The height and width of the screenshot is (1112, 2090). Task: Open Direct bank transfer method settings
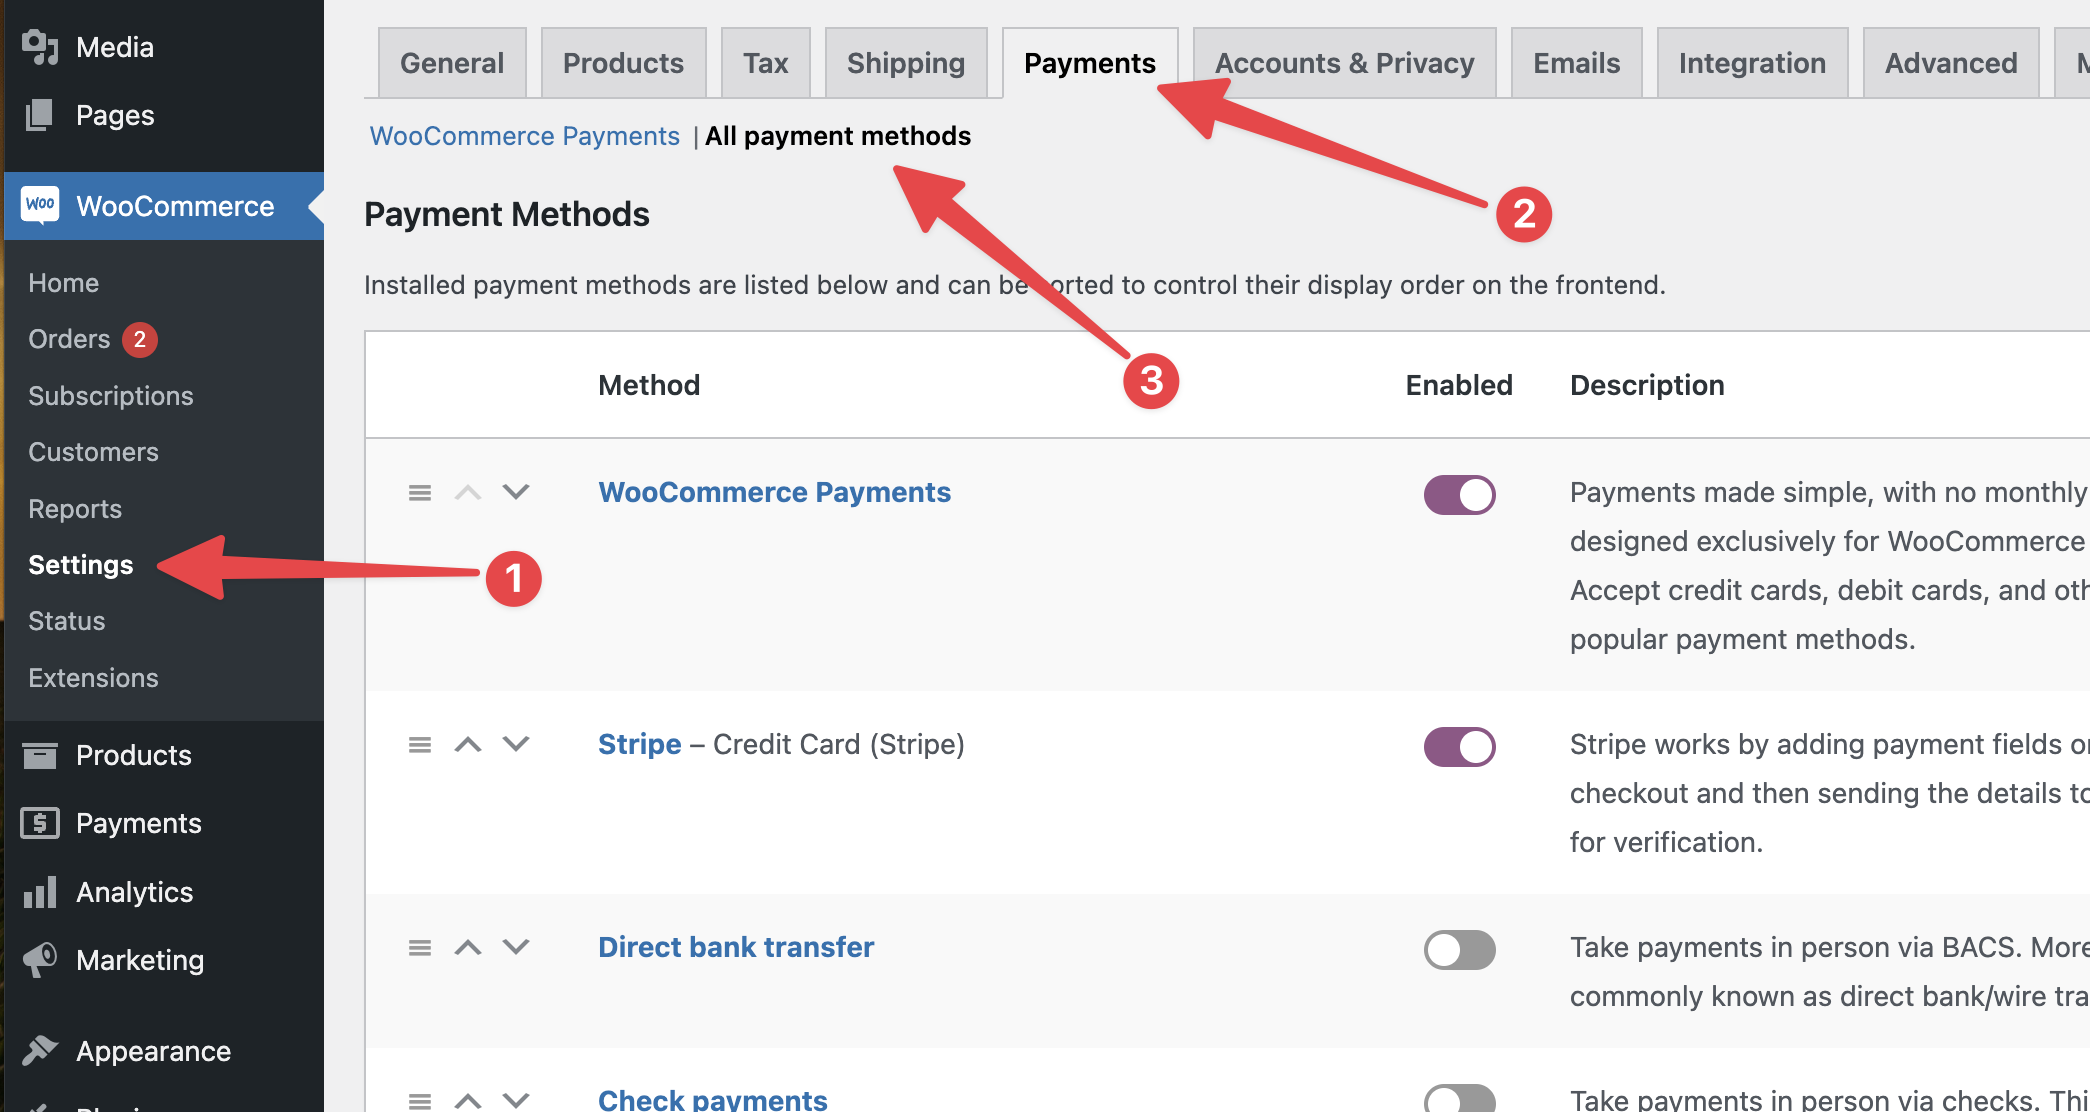click(x=735, y=947)
